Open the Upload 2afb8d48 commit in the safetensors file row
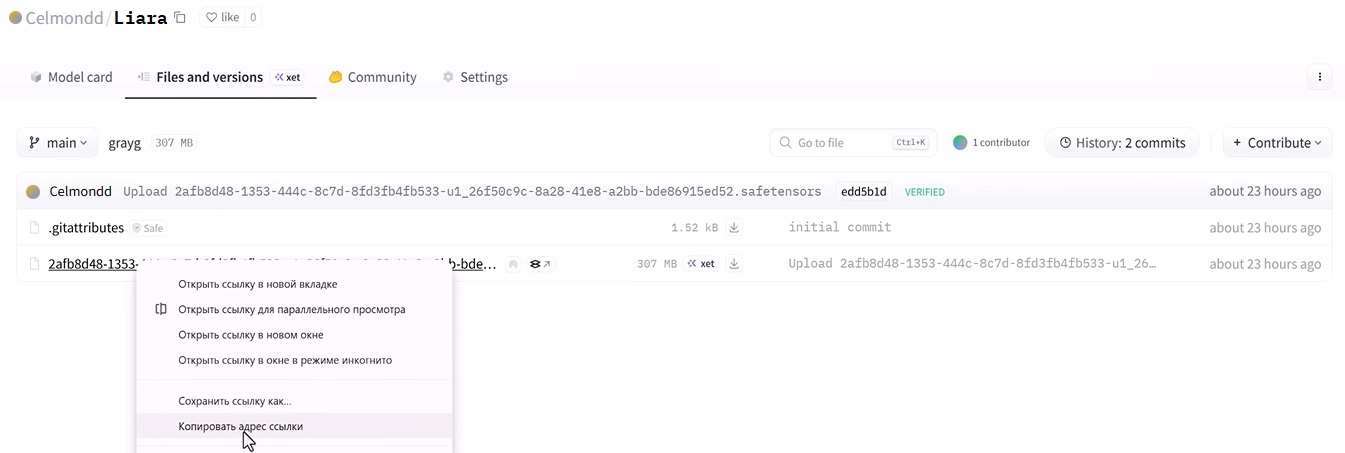 coord(972,264)
